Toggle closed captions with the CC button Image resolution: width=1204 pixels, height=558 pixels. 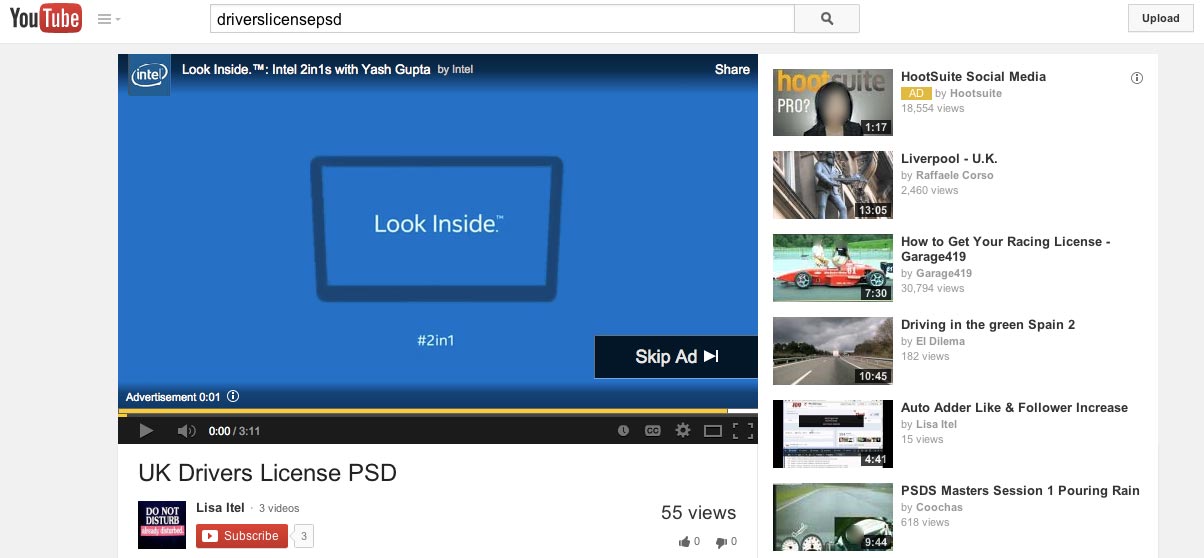(x=652, y=431)
